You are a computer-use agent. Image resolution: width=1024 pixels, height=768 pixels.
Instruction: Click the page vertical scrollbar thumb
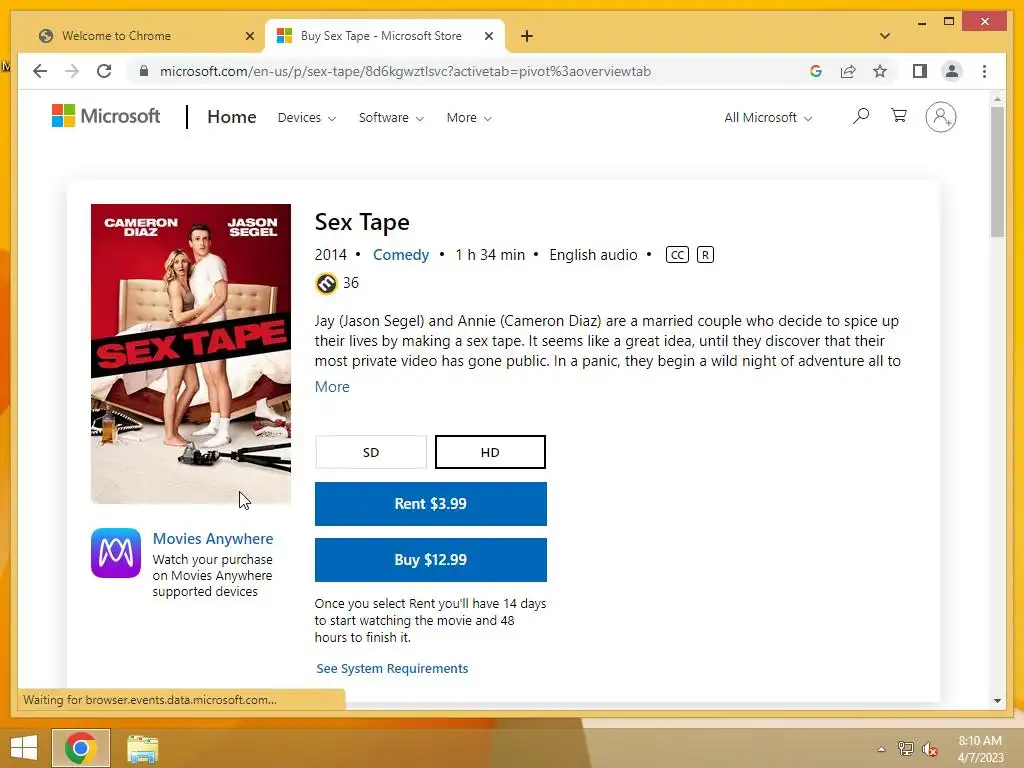click(997, 172)
